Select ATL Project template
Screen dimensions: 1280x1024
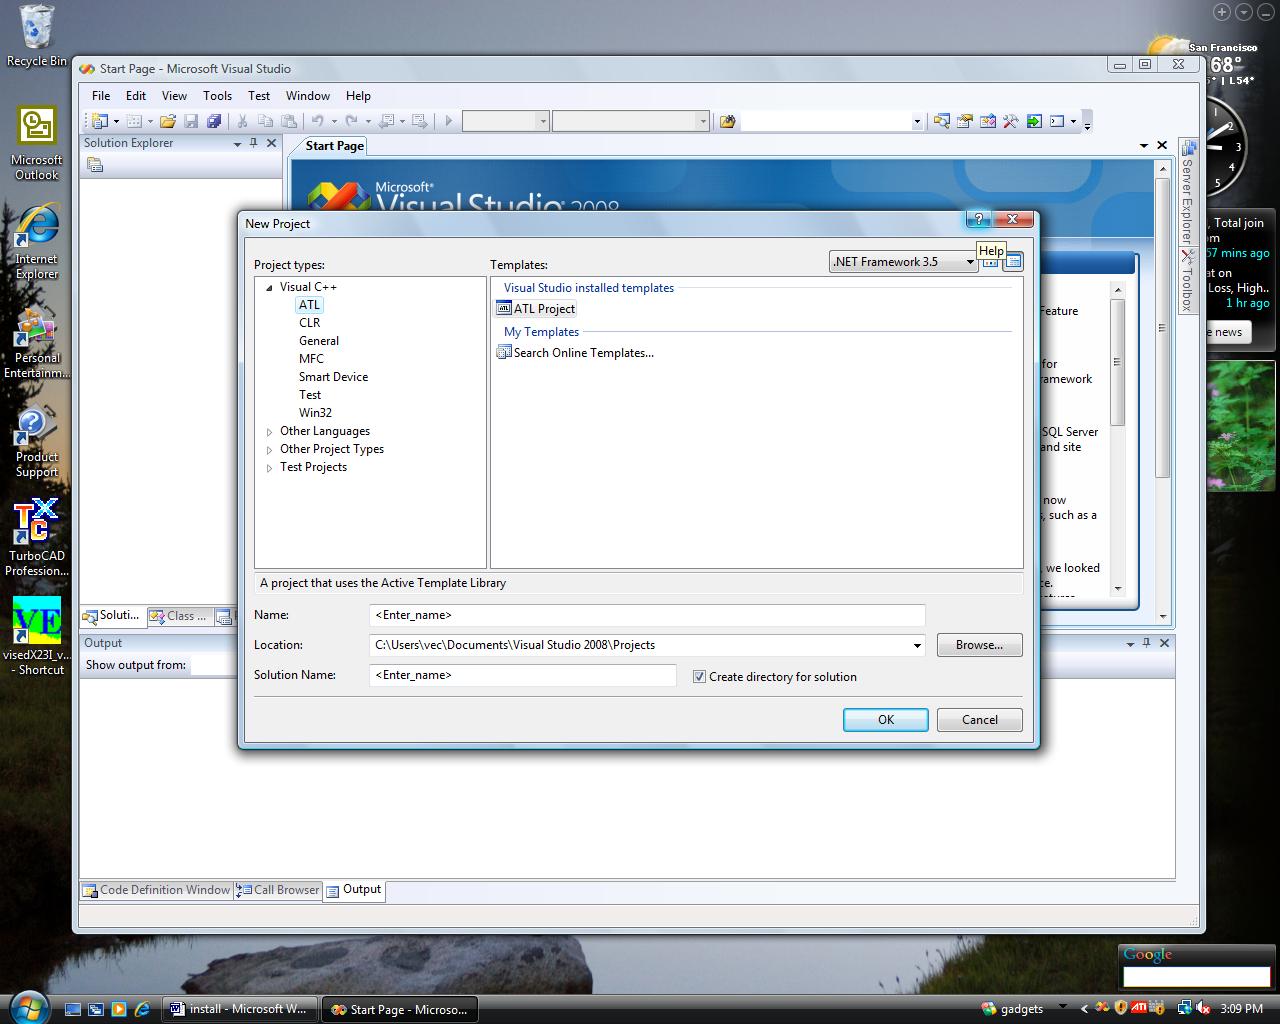click(x=536, y=309)
